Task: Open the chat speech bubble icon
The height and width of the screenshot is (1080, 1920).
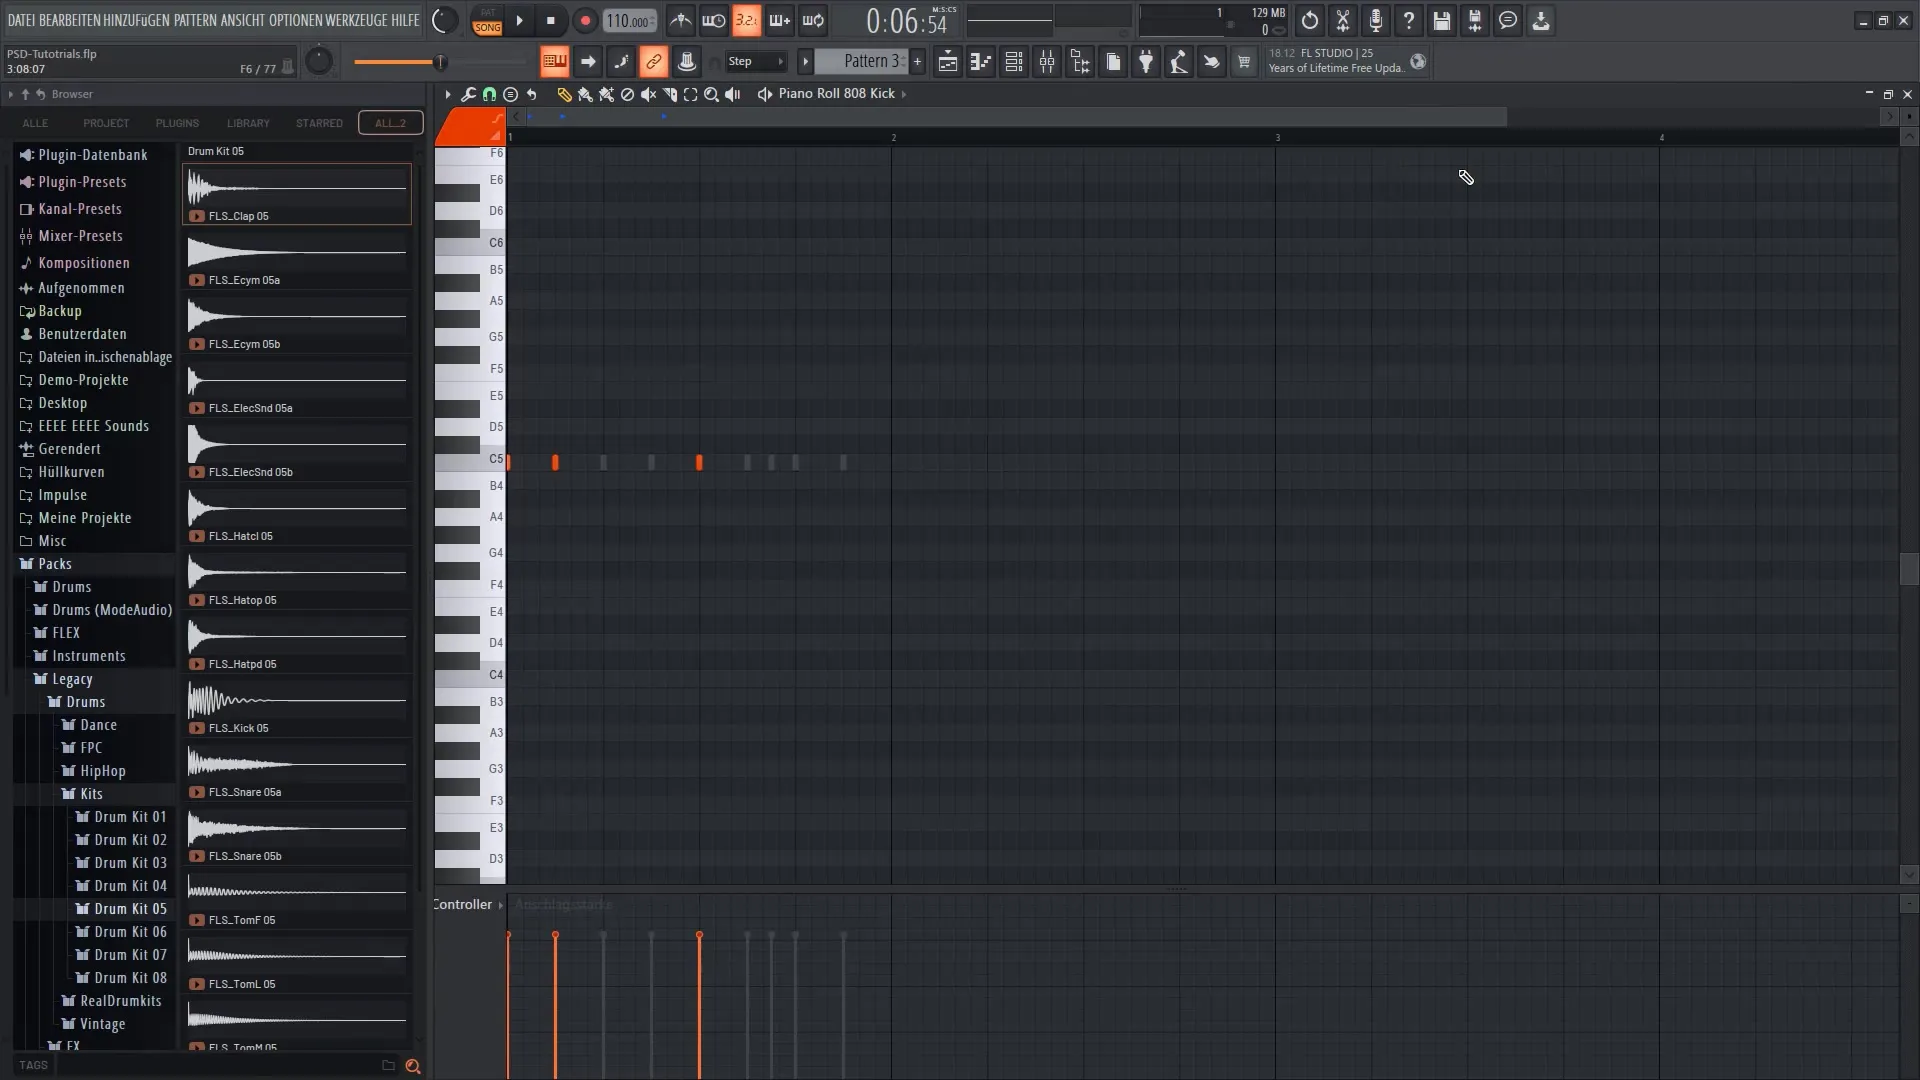Action: point(1508,21)
